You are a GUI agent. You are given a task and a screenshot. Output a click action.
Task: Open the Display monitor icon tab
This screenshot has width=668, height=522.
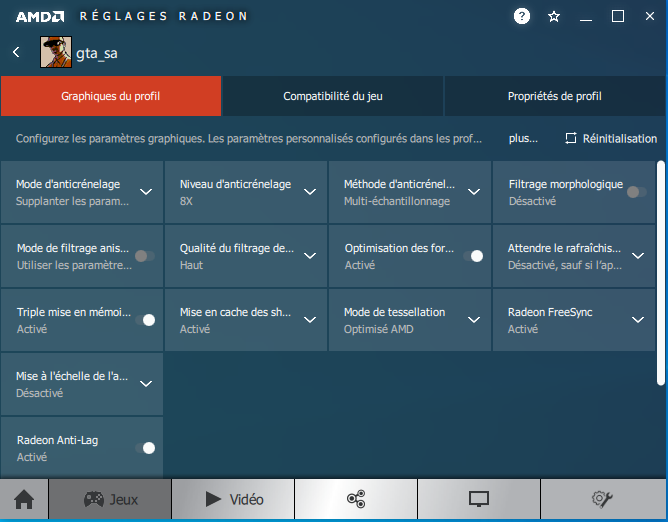tap(479, 499)
